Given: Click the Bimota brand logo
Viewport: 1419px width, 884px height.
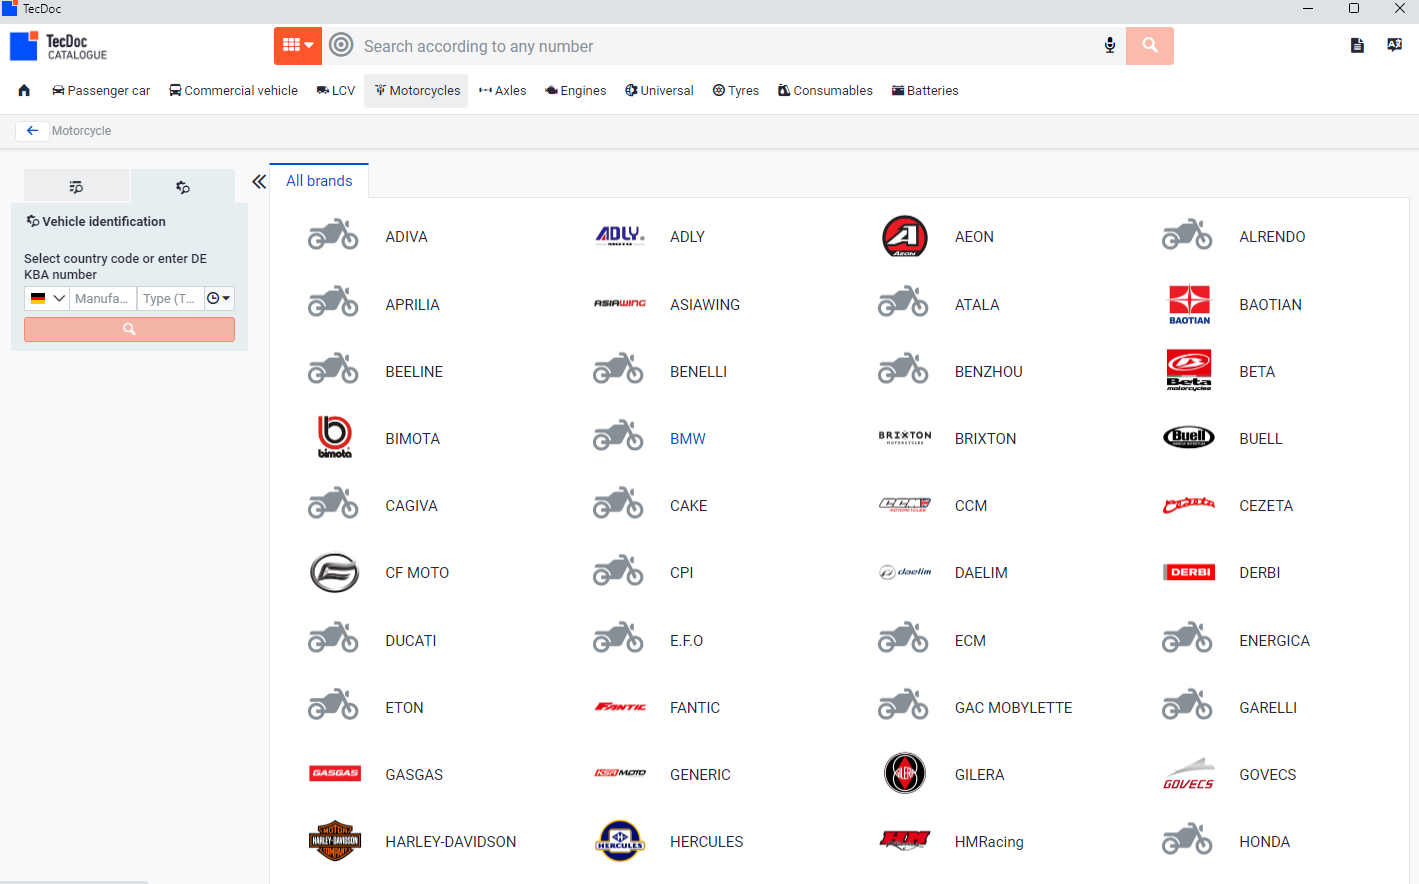Looking at the screenshot, I should [335, 438].
